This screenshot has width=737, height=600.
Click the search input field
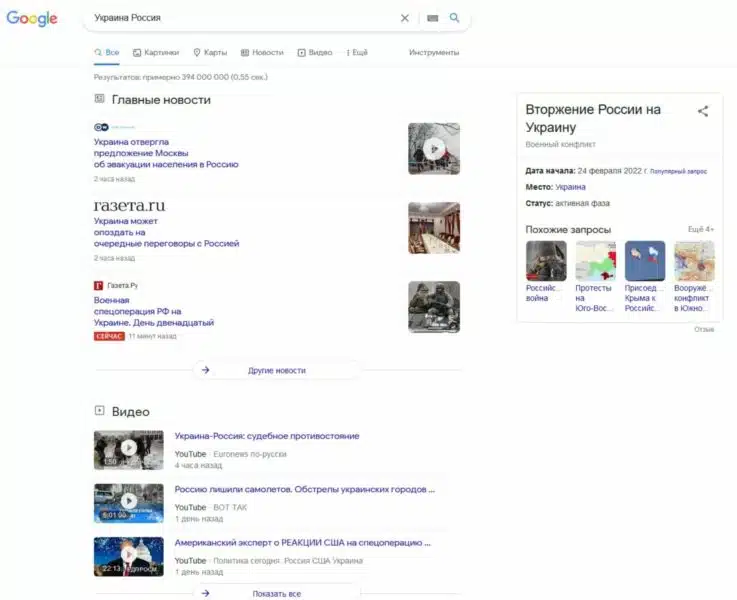click(240, 18)
